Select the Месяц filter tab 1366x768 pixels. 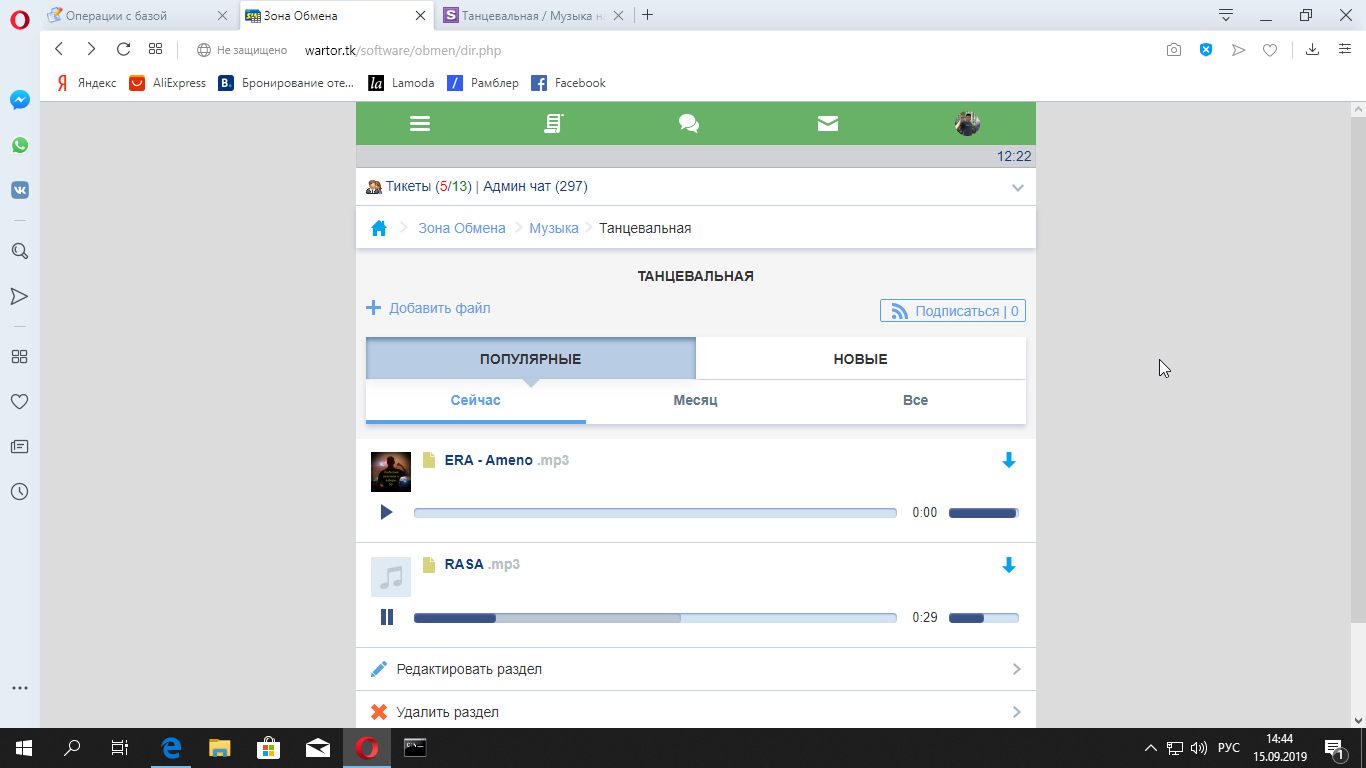(x=695, y=400)
